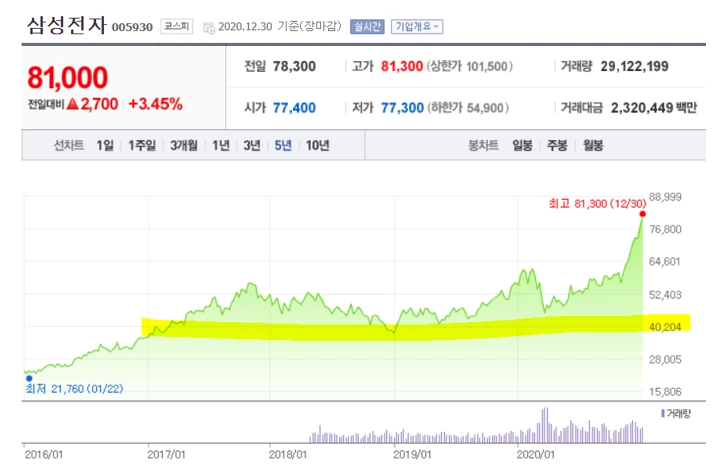Click the current price 81,000
Image resolution: width=726 pixels, height=469 pixels.
click(x=68, y=77)
